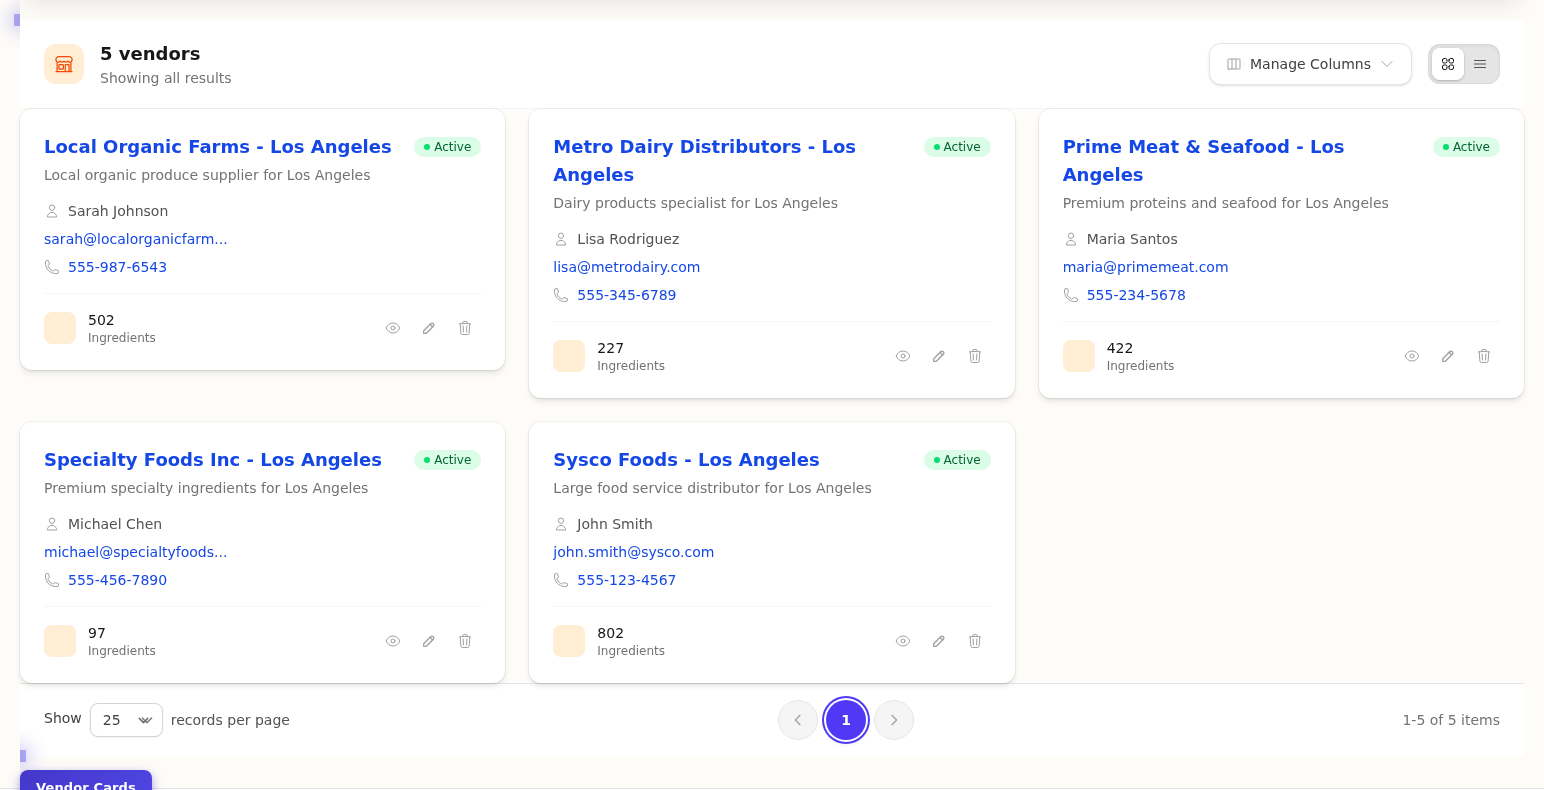Delete the Prime Meat & Seafood vendor
The width and height of the screenshot is (1544, 790).
click(x=1484, y=356)
